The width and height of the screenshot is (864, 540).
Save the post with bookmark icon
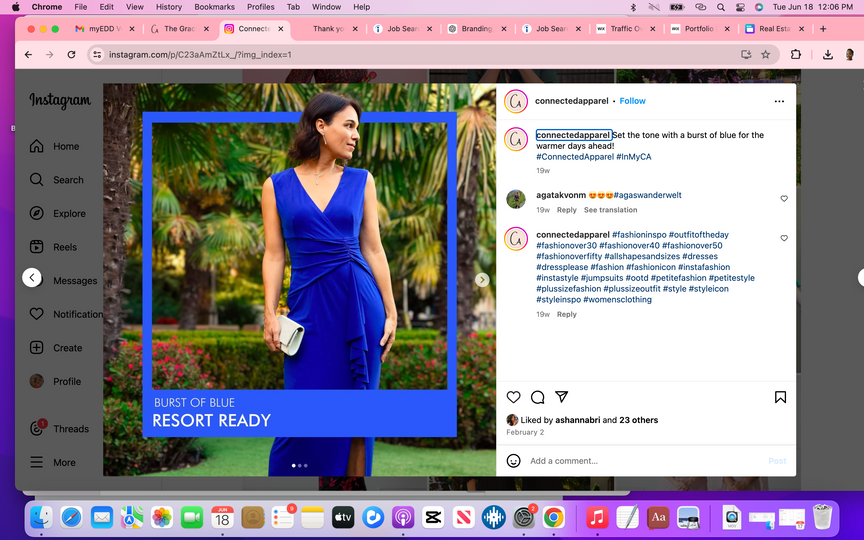(x=780, y=397)
